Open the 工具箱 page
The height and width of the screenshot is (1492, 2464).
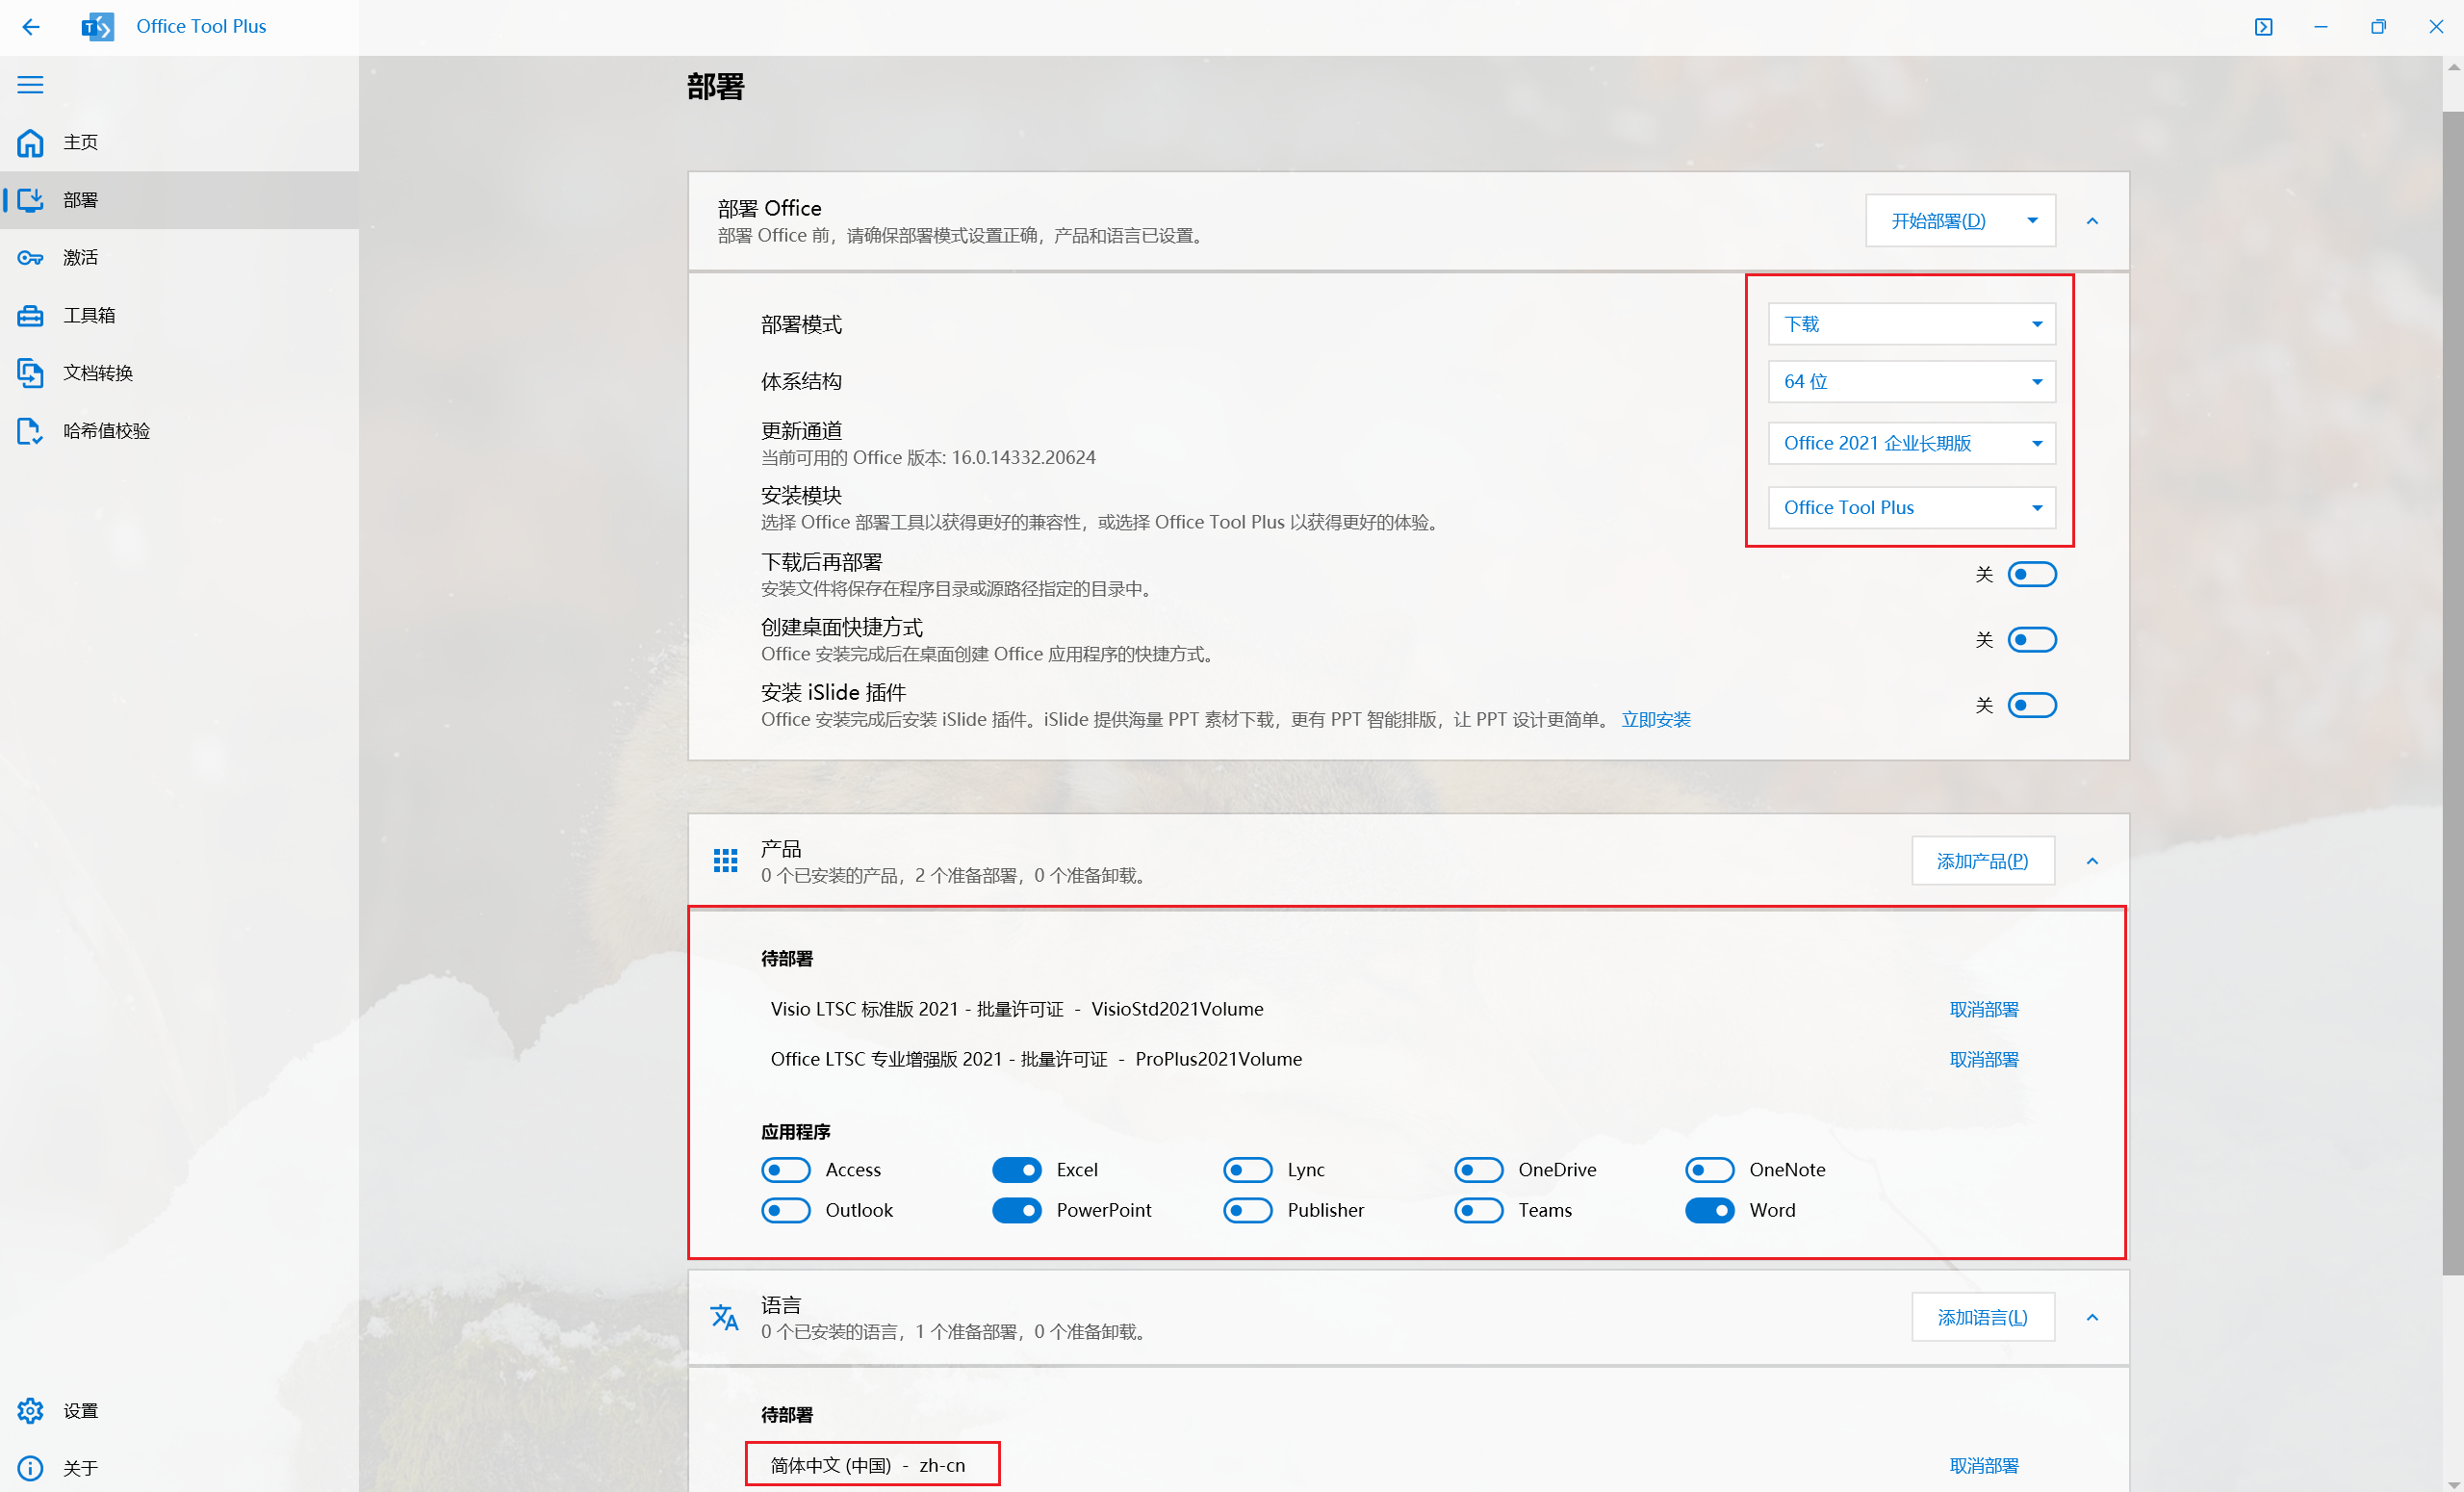click(x=179, y=315)
